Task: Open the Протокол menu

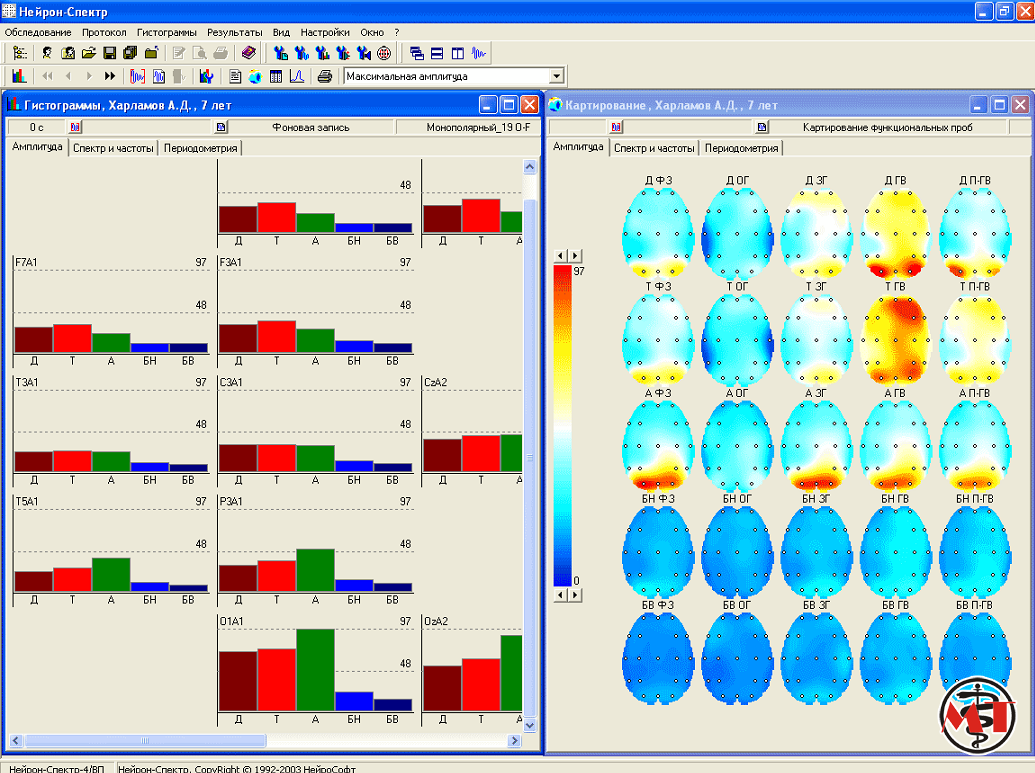Action: click(x=104, y=32)
